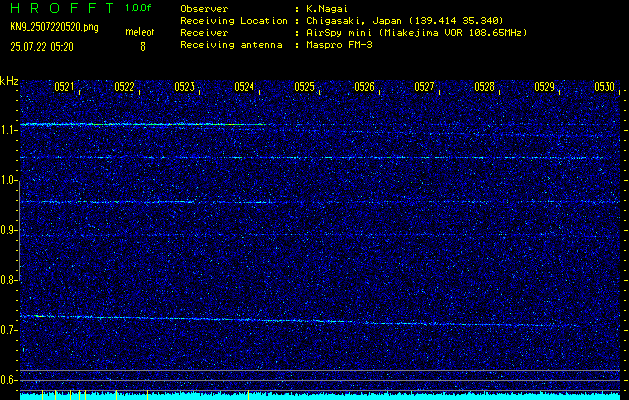Image resolution: width=629 pixels, height=400 pixels.
Task: Click the Receiving antenna label
Action: tap(231, 45)
